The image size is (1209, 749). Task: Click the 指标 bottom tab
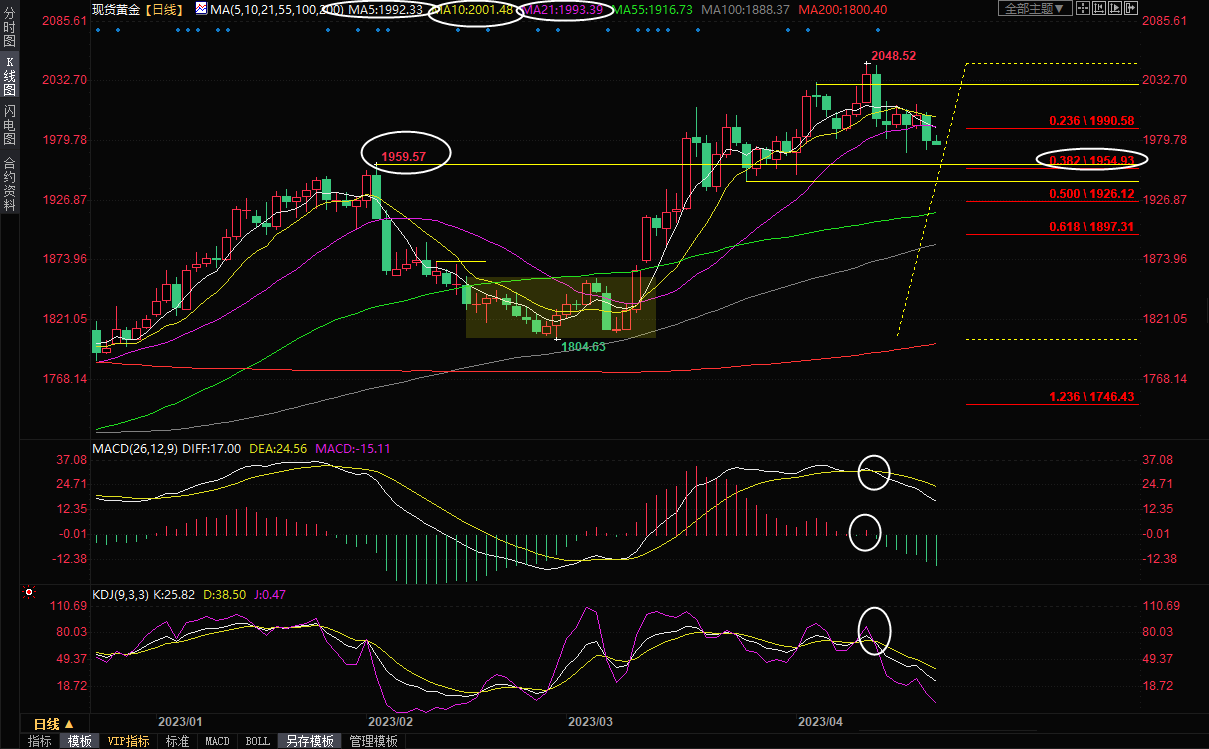point(40,741)
